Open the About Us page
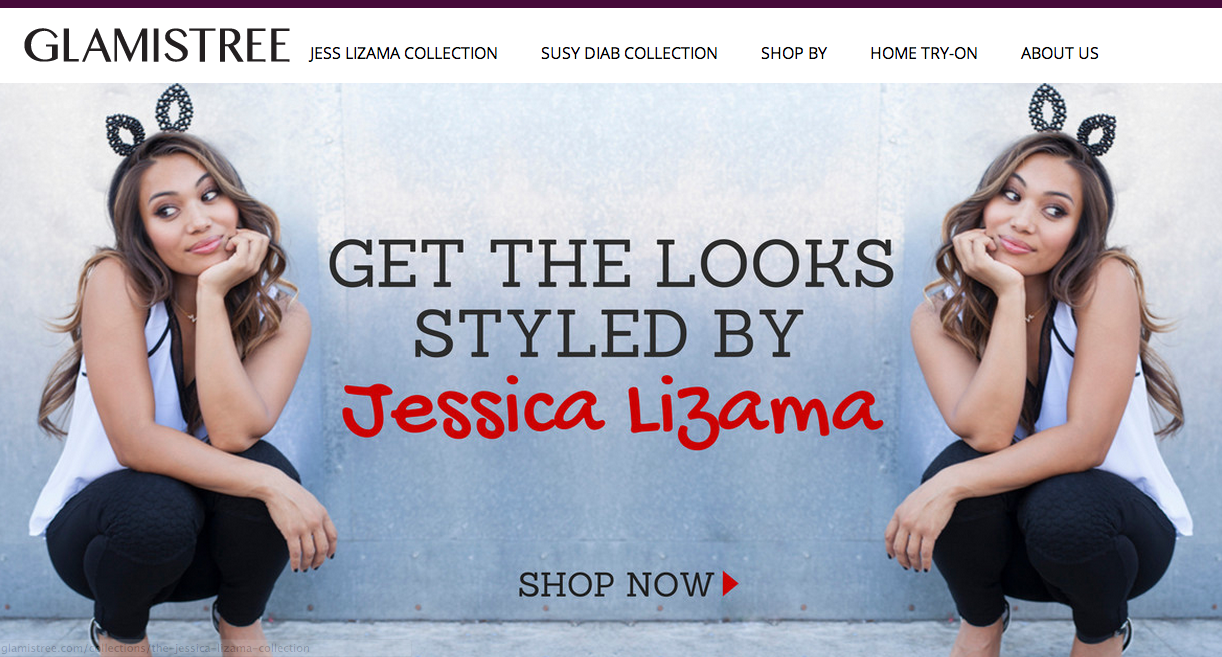Screen dimensions: 1222x657 click(x=1060, y=53)
